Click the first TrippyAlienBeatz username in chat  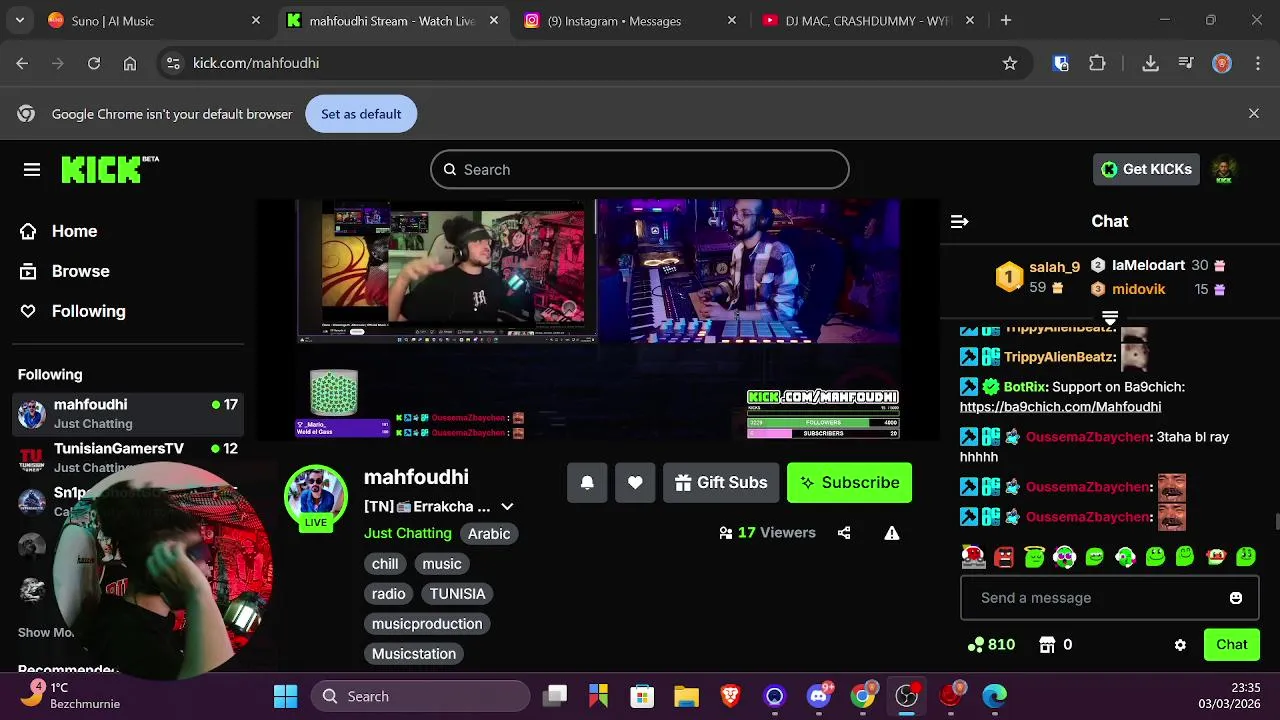click(x=1059, y=328)
